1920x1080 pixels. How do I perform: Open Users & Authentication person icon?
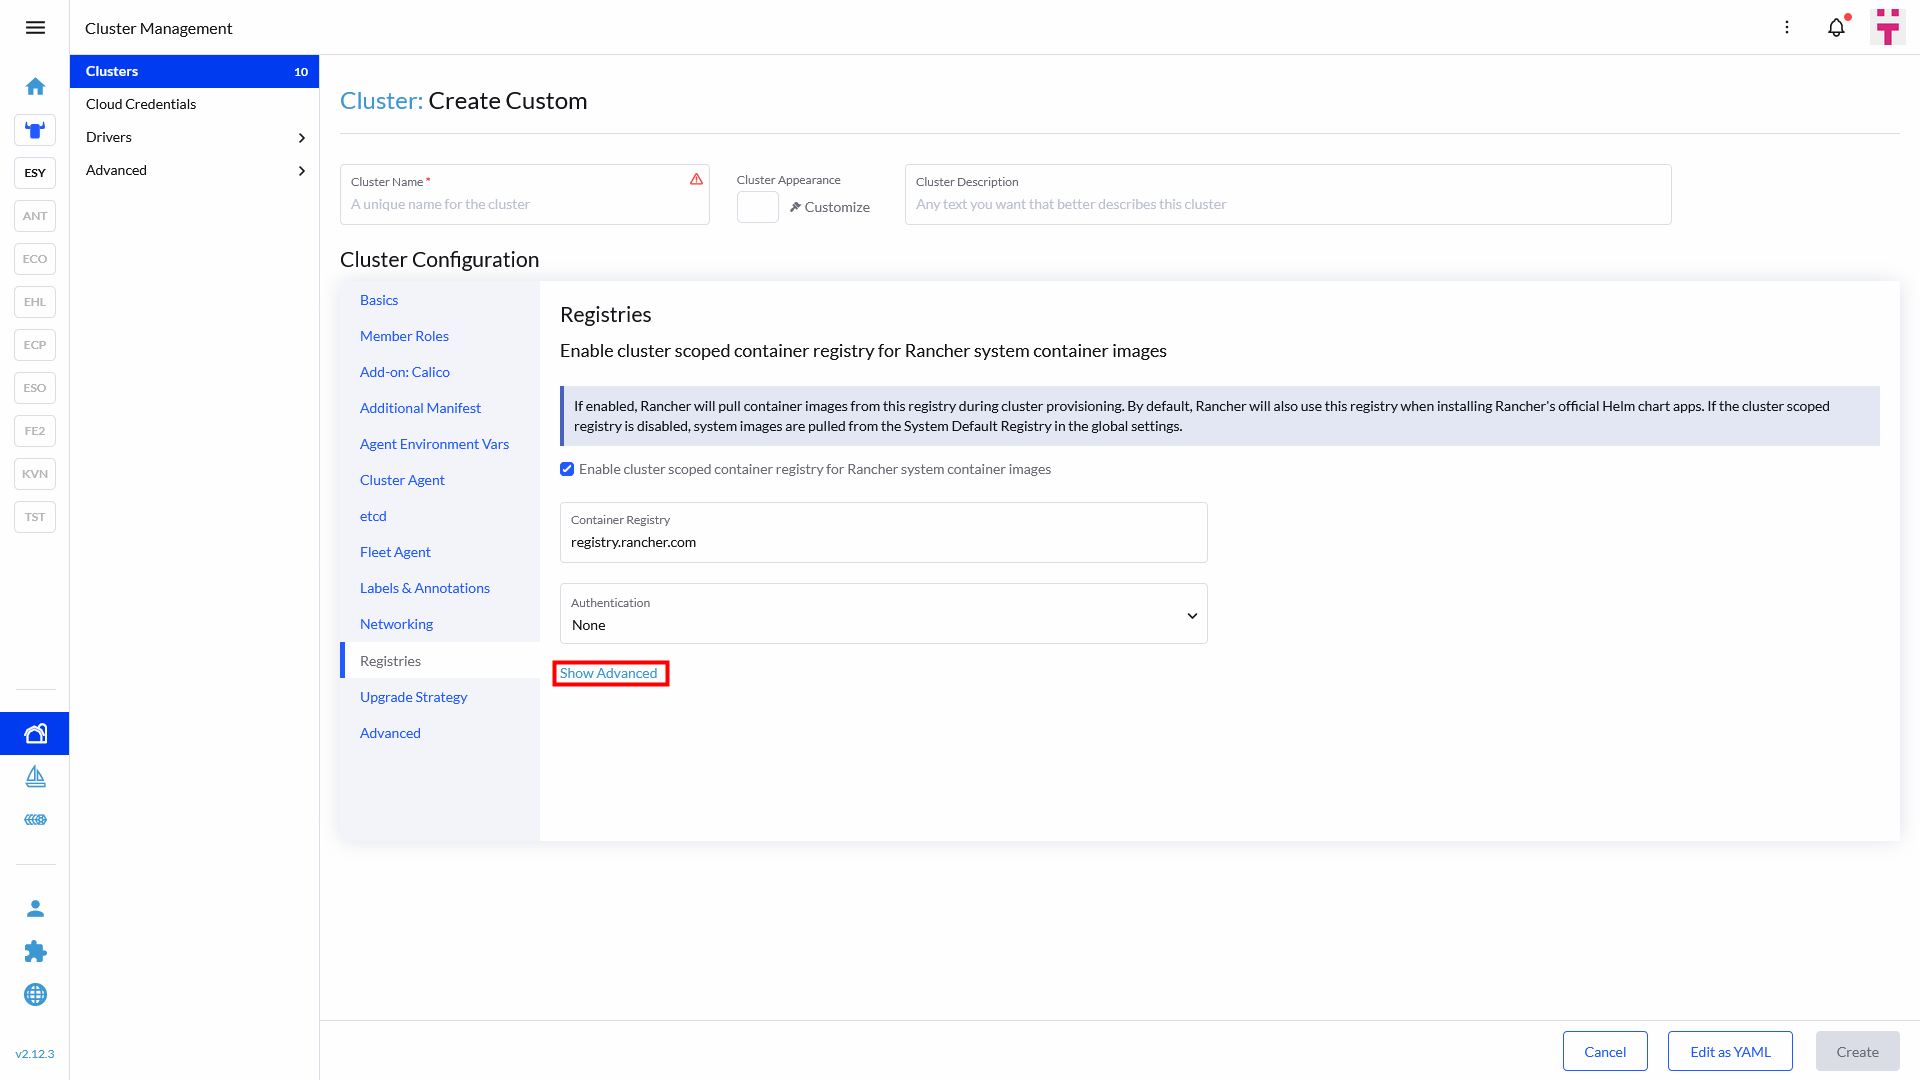[35, 908]
